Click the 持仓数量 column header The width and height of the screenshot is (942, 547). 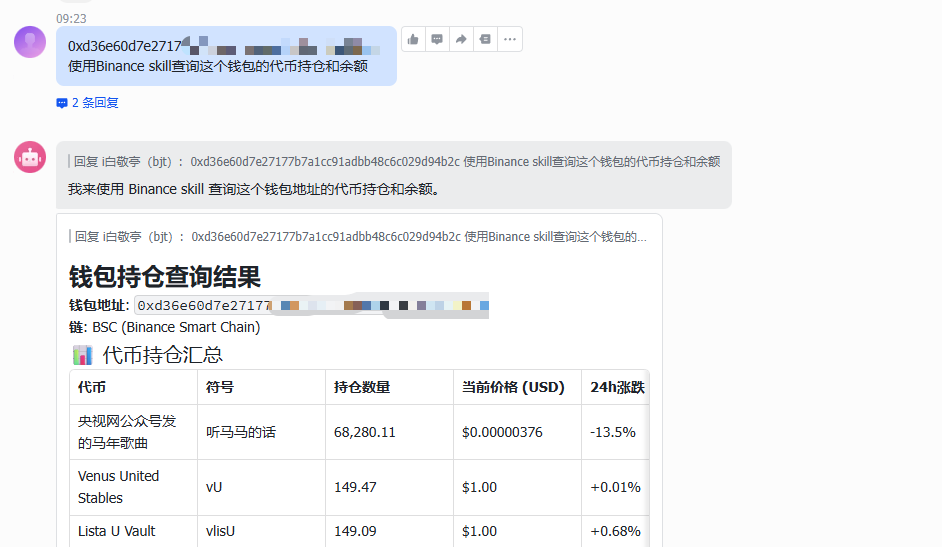click(362, 387)
